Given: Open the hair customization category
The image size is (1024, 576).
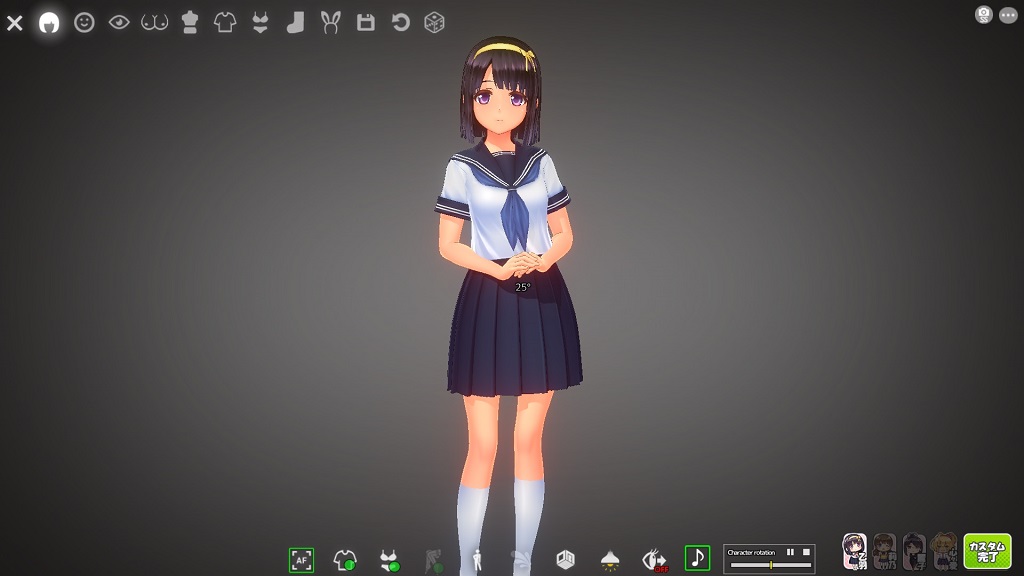Looking at the screenshot, I should pyautogui.click(x=48, y=23).
